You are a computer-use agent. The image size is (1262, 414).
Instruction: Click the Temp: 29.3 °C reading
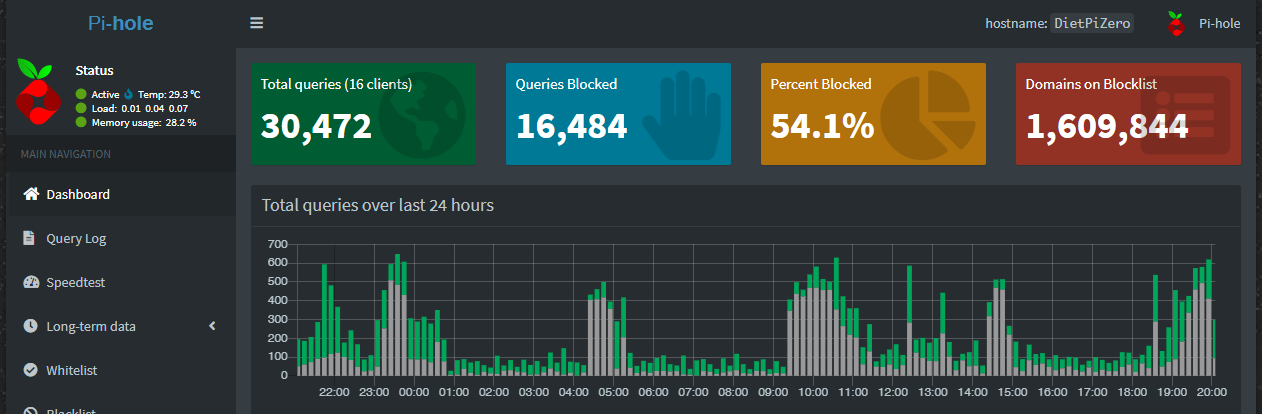tap(169, 94)
